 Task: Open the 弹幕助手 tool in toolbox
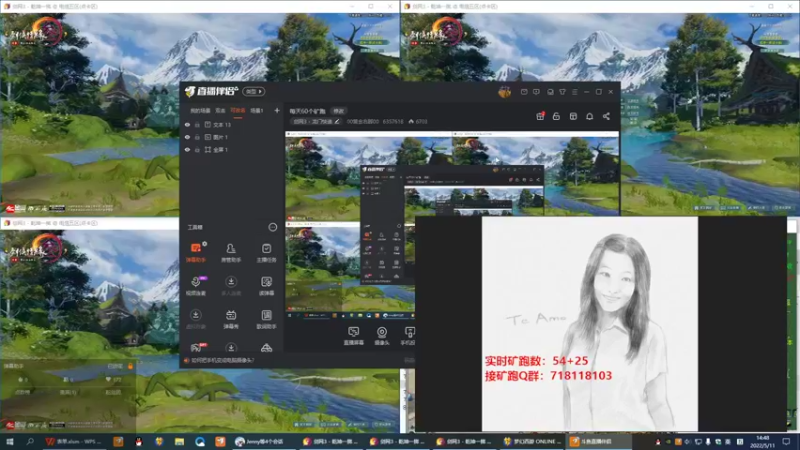(x=195, y=252)
